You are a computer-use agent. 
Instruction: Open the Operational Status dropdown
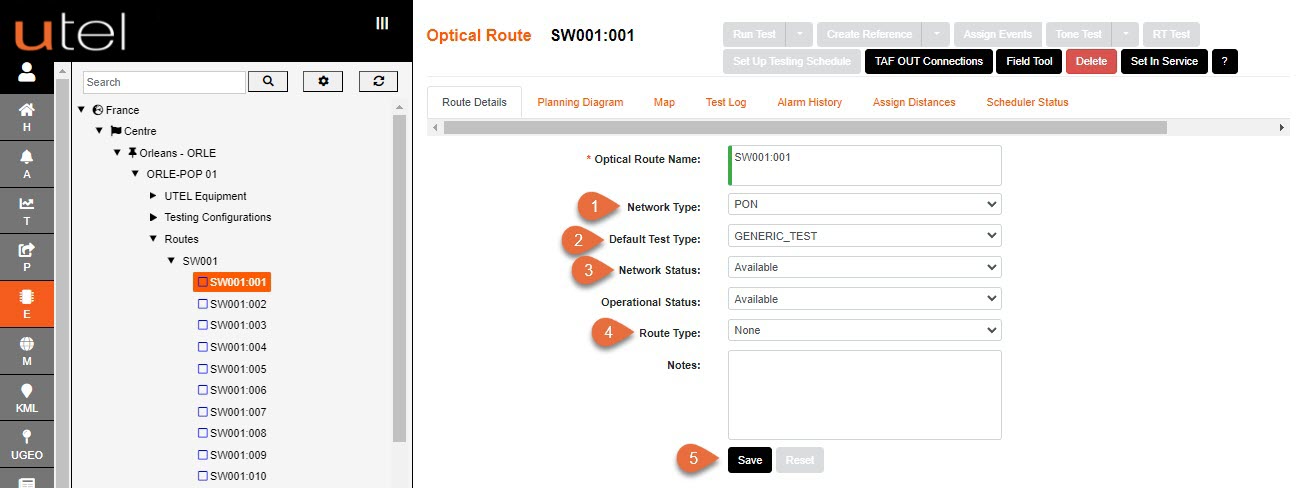(864, 299)
